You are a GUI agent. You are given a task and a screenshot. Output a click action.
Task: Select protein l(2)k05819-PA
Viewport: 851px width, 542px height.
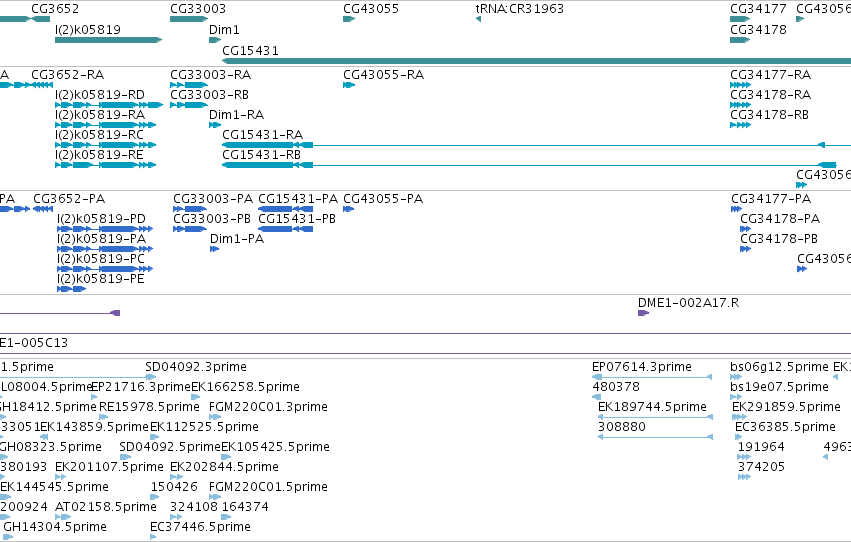[x=105, y=249]
